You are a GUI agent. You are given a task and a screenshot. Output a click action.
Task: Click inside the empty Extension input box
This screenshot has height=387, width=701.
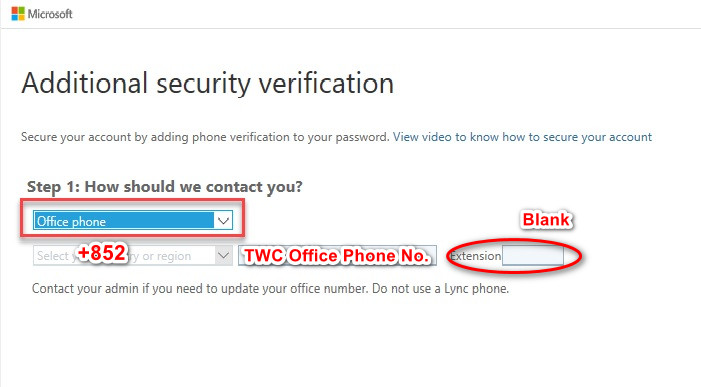pyautogui.click(x=533, y=256)
